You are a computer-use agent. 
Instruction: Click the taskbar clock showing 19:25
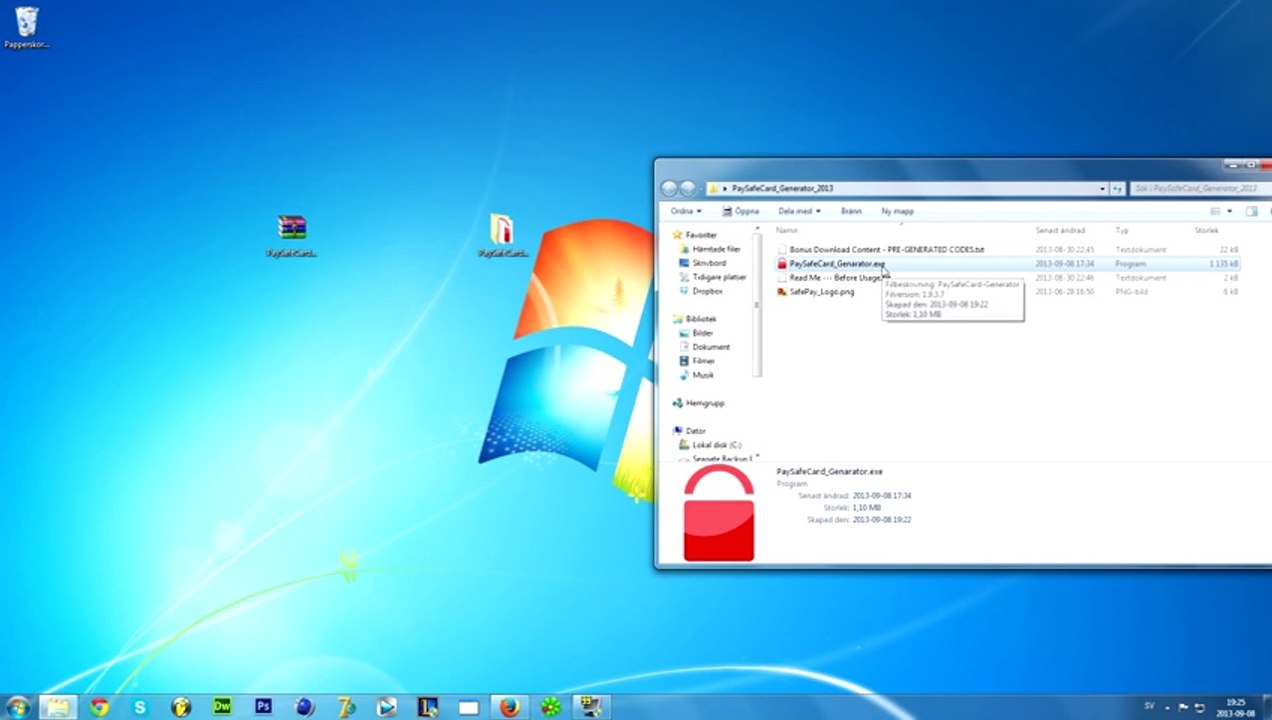click(x=1237, y=707)
